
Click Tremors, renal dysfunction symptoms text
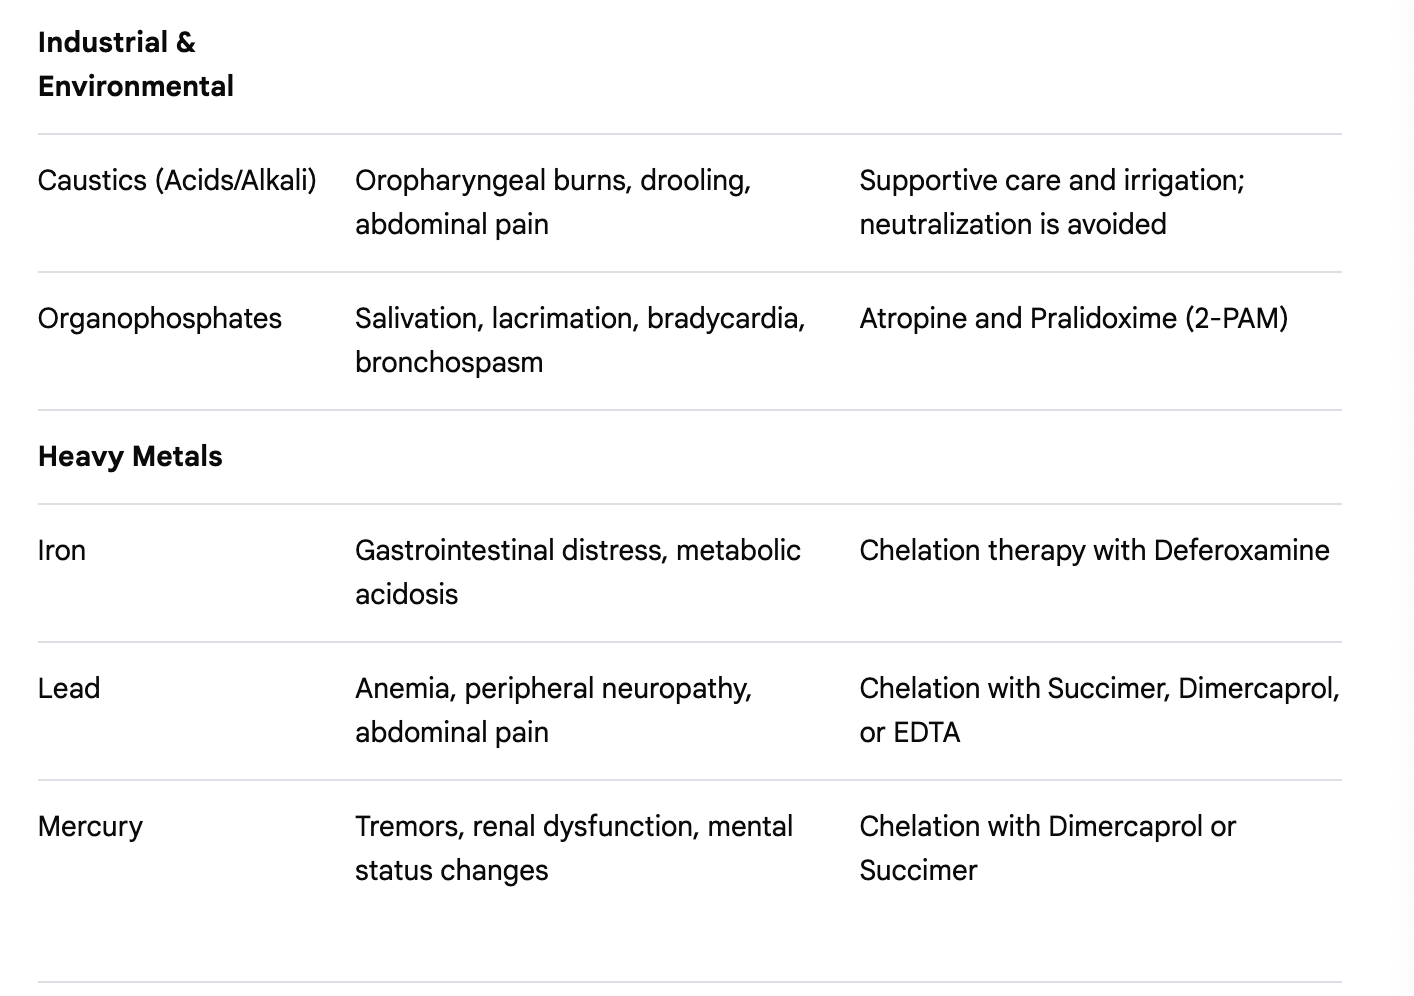(573, 826)
